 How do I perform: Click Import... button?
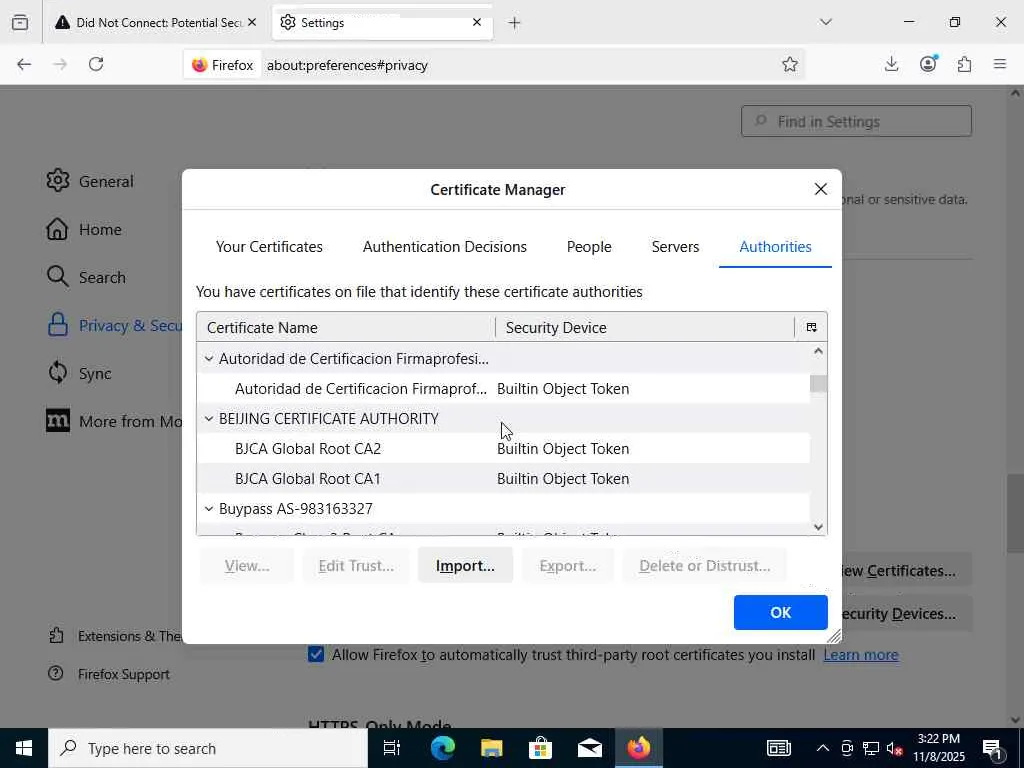click(465, 566)
